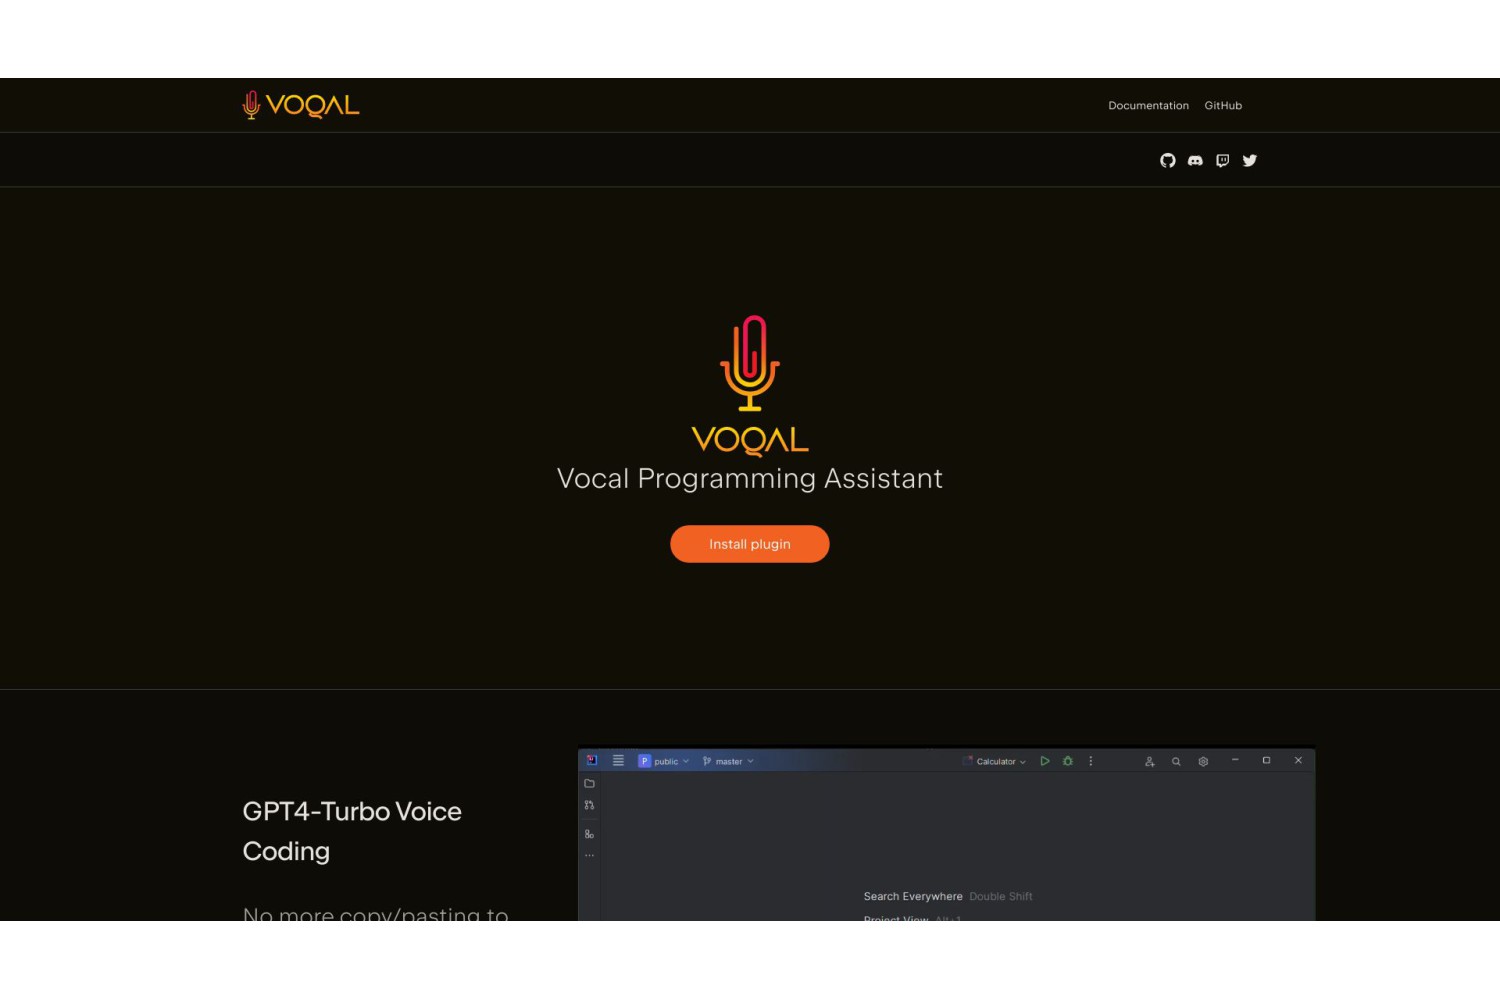Click the Install plugin button

(x=750, y=544)
